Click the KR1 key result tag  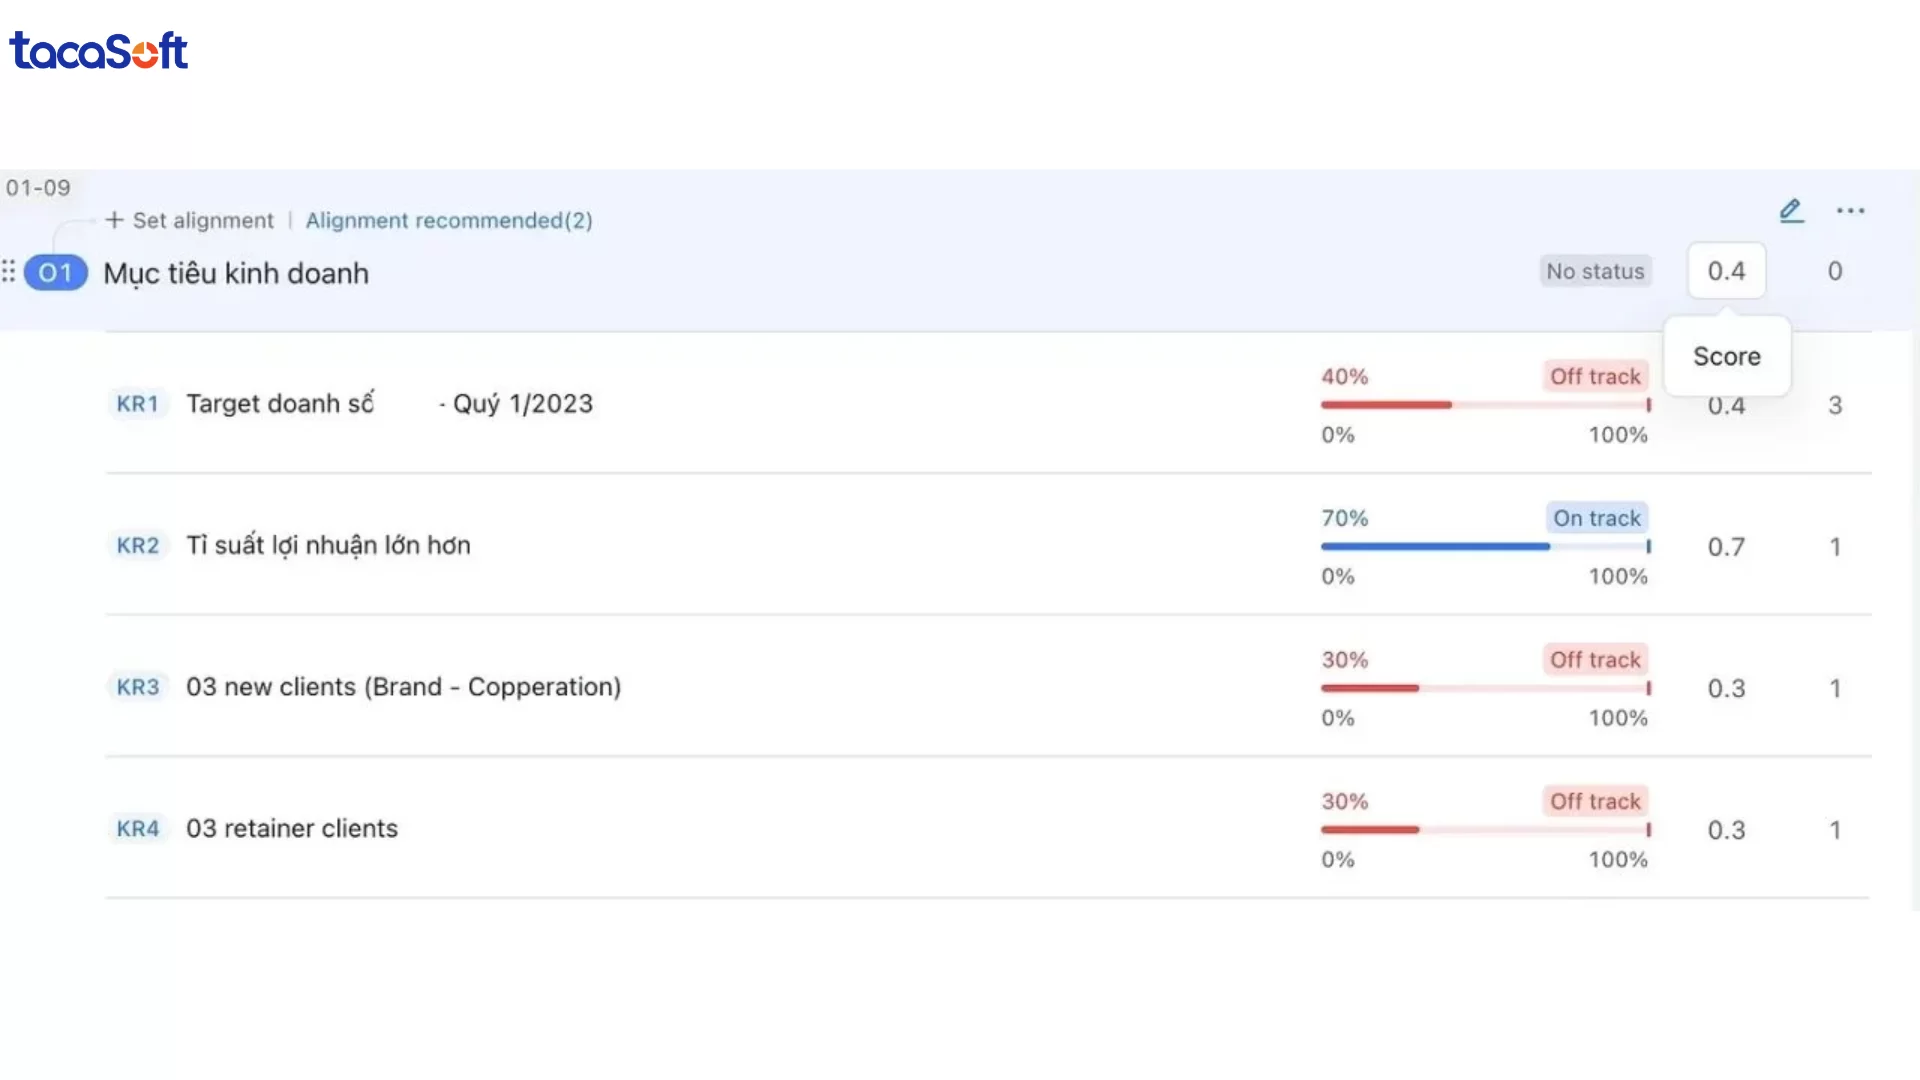point(138,404)
